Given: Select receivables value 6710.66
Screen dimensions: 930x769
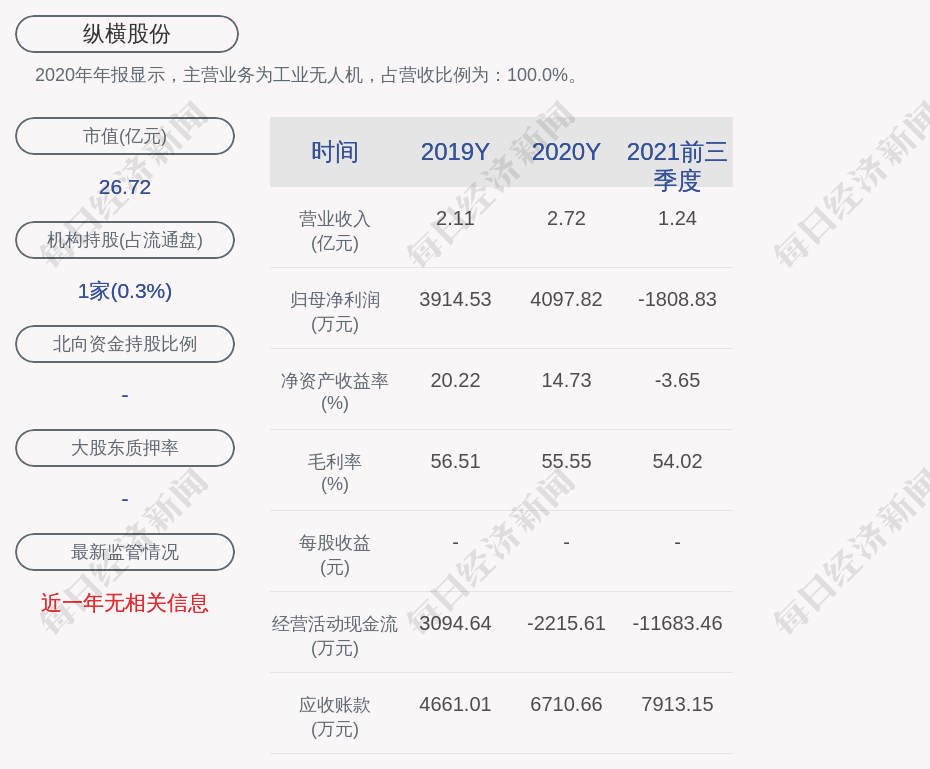Looking at the screenshot, I should coord(566,704).
